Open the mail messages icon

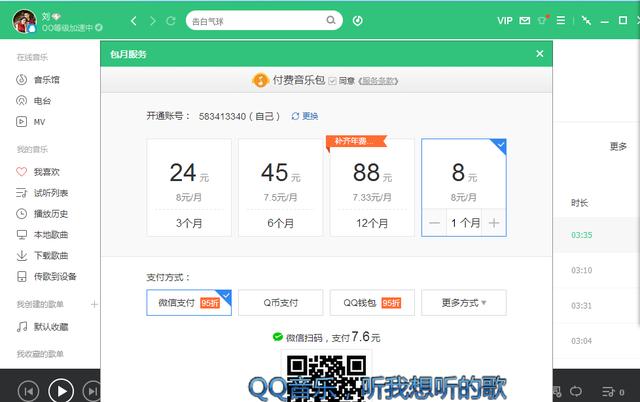tap(524, 20)
